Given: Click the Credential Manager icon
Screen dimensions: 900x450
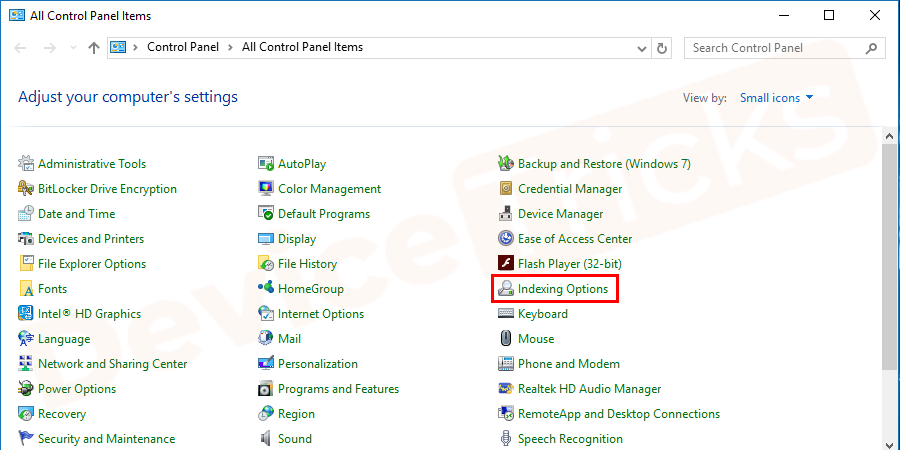Looking at the screenshot, I should (x=506, y=189).
